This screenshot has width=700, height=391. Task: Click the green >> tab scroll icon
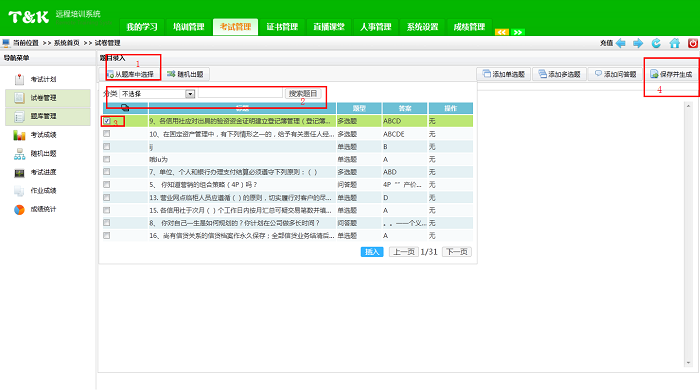coord(518,32)
